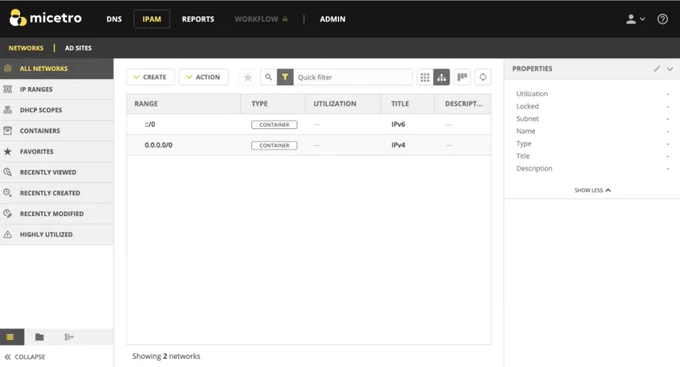This screenshot has height=367, width=680.
Task: Click the micetro logo
Action: pyautogui.click(x=45, y=18)
